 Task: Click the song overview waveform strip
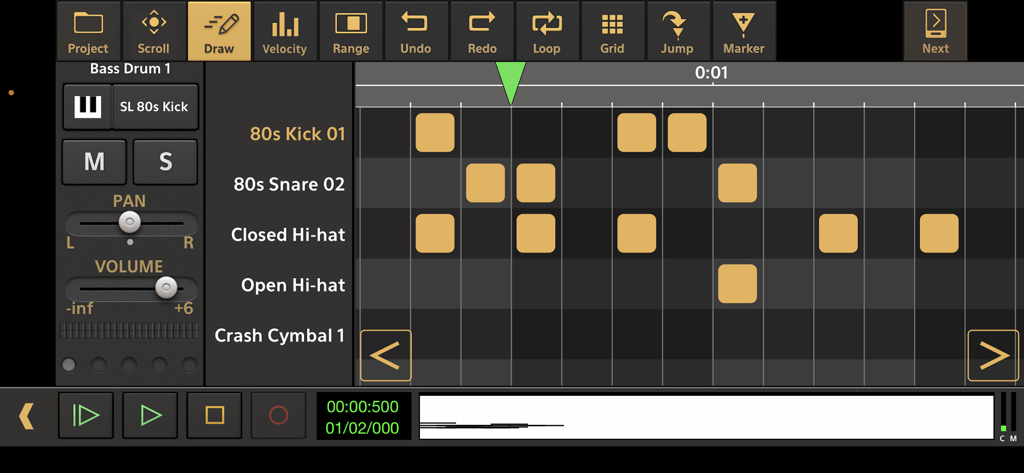(707, 417)
